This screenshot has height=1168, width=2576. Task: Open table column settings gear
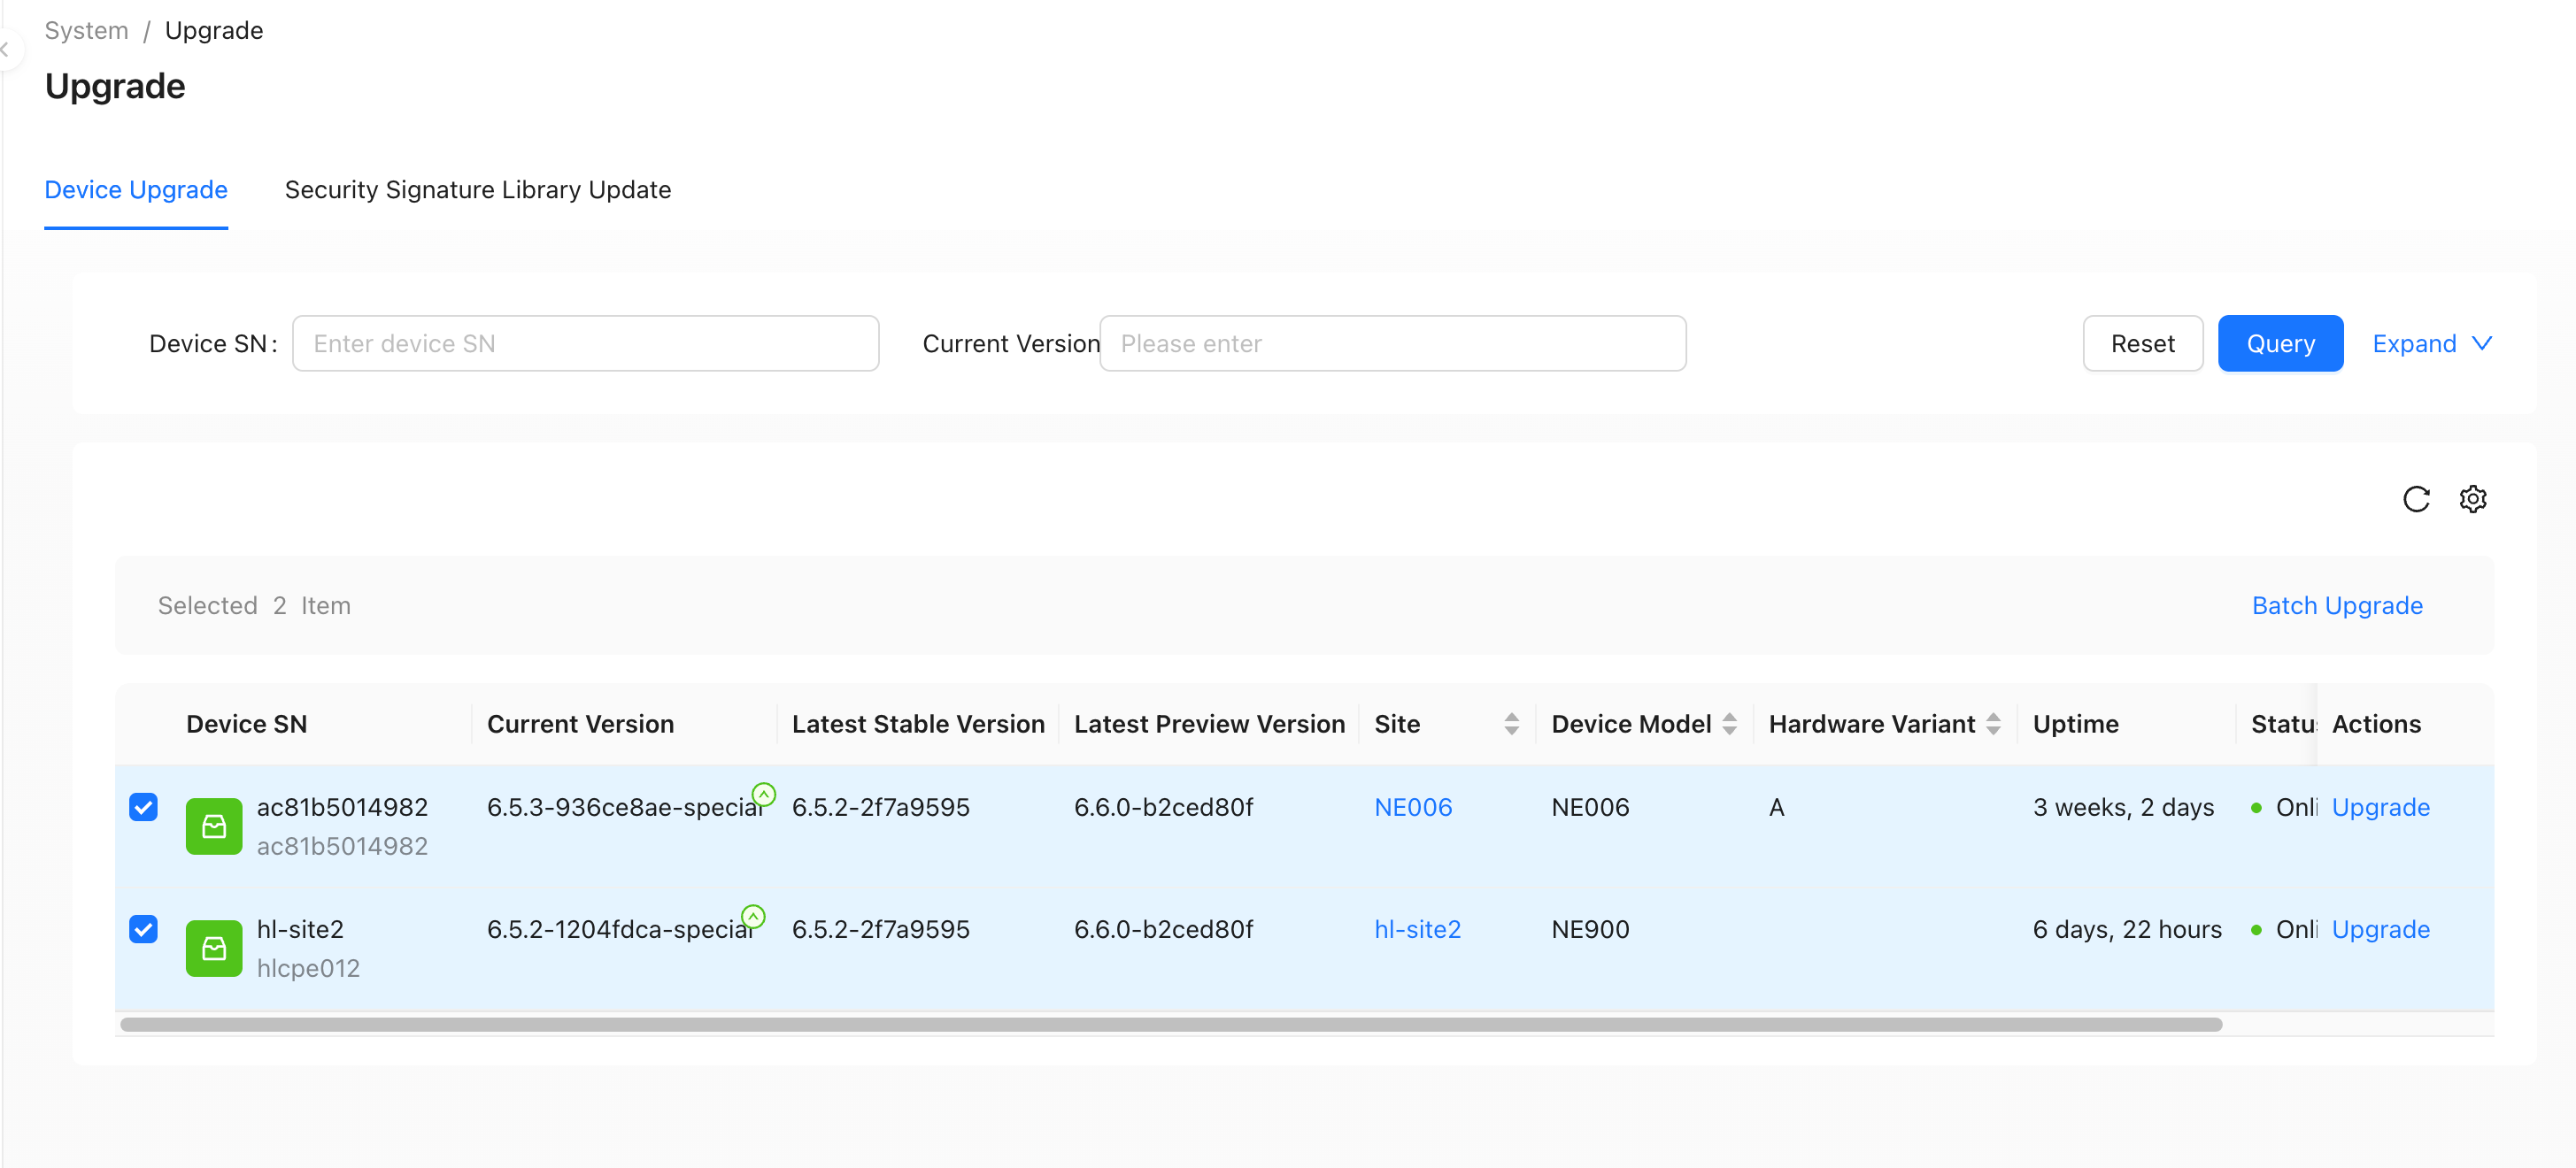pos(2473,499)
